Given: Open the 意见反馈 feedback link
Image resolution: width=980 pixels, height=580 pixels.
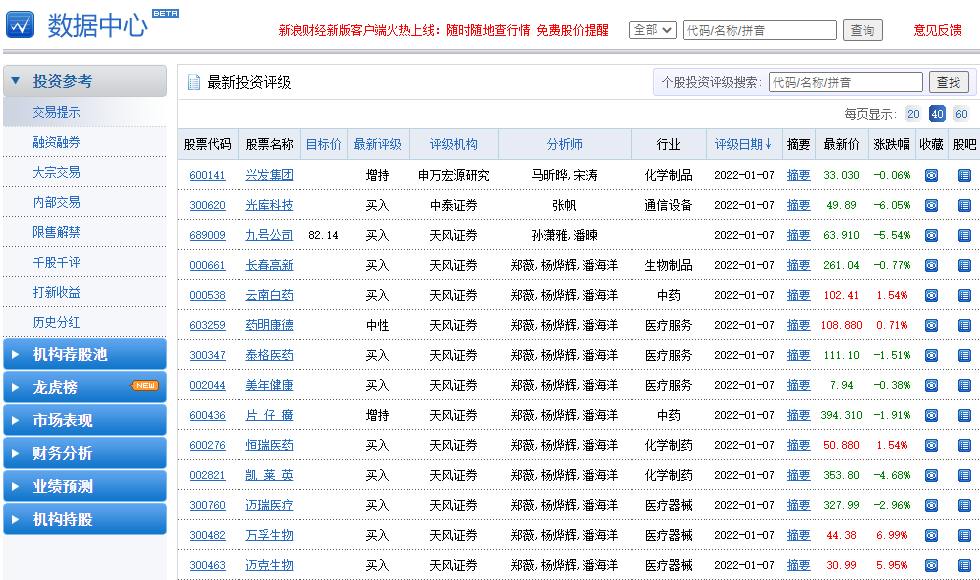Looking at the screenshot, I should (938, 30).
